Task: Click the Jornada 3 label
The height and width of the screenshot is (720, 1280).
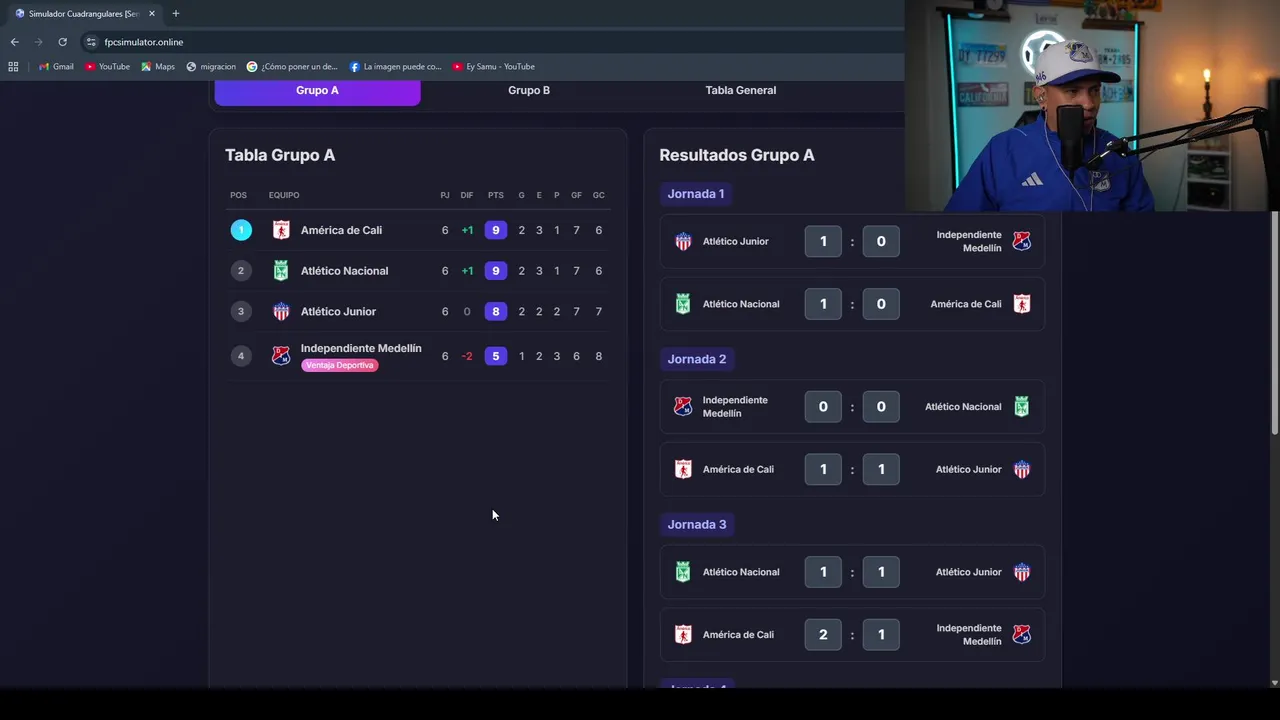Action: pos(697,524)
